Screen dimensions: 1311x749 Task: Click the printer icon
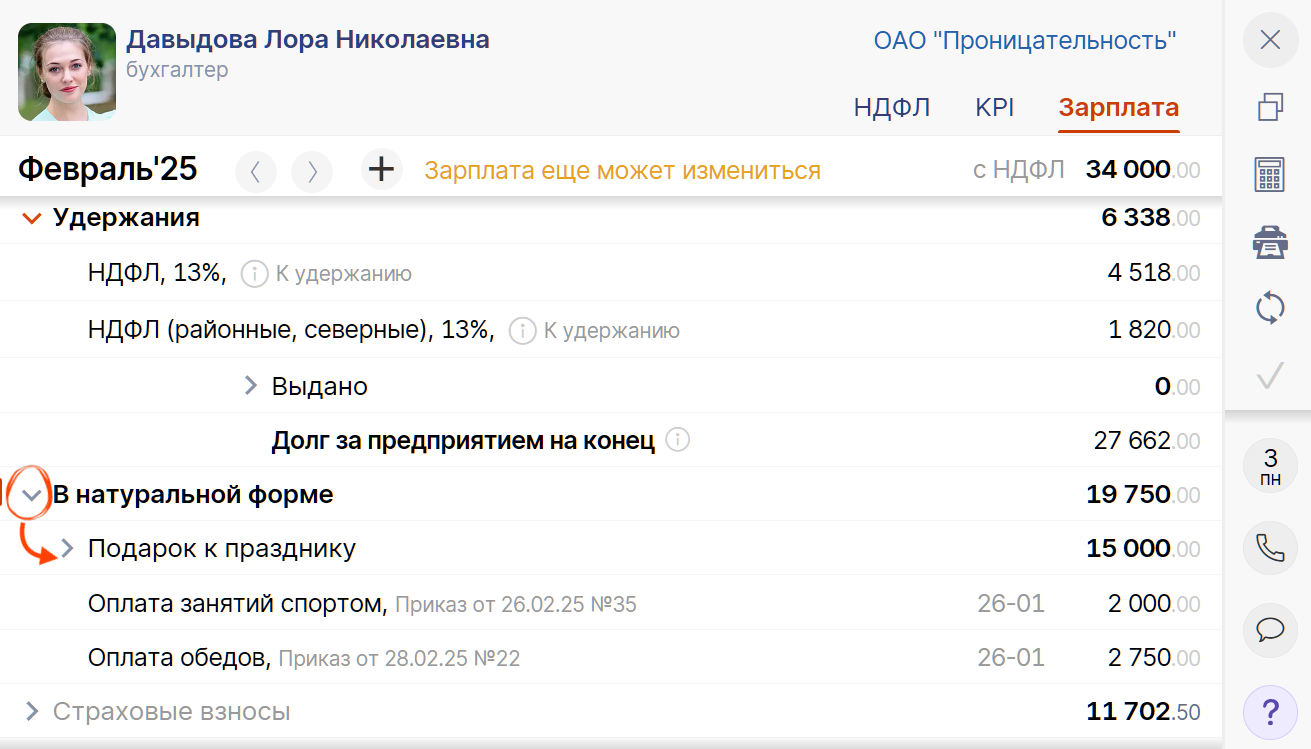tap(1269, 241)
